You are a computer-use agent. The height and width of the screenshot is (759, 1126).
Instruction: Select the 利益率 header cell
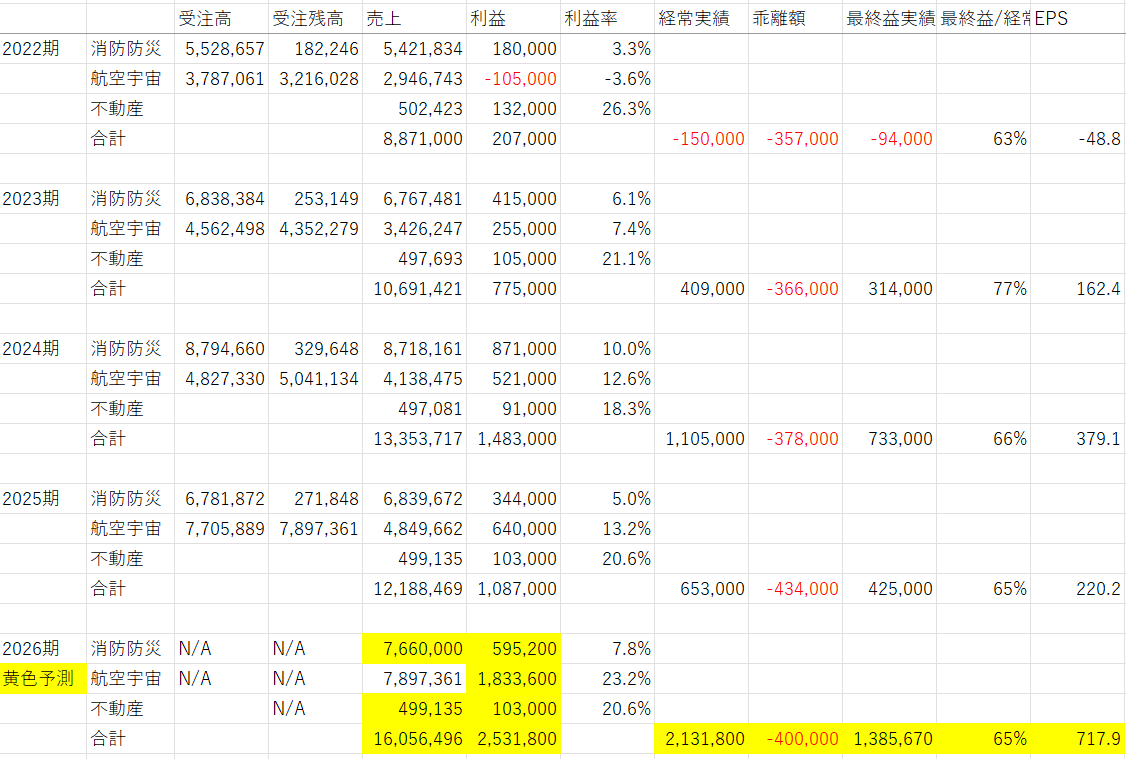click(x=607, y=19)
